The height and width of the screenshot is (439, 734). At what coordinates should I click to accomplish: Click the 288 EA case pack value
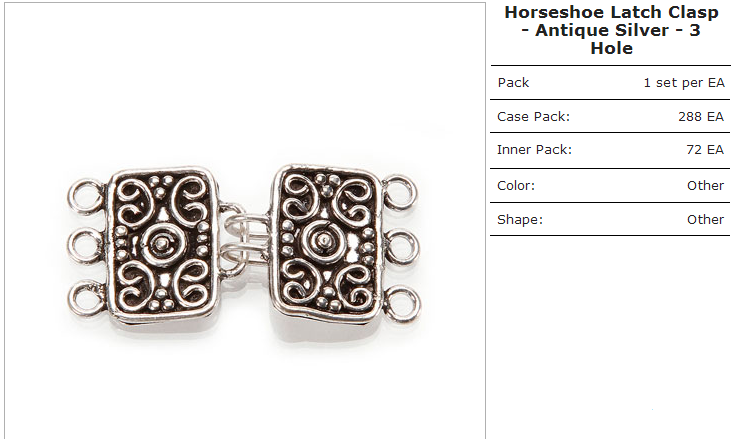click(701, 116)
